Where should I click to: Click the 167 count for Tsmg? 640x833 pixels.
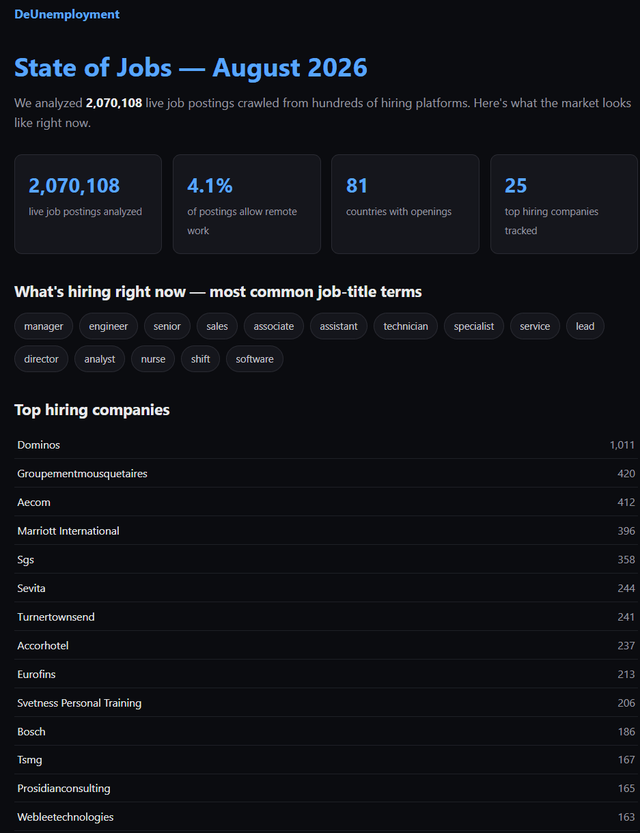pos(626,760)
